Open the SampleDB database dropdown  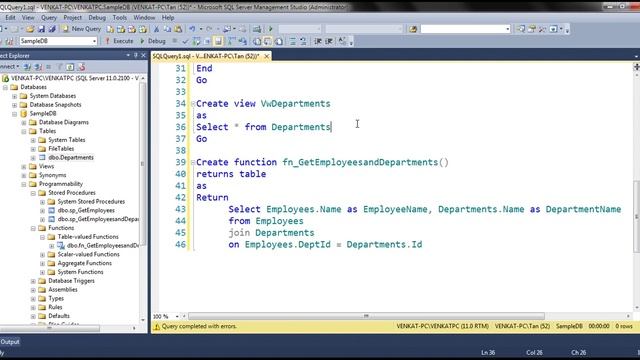[94, 41]
